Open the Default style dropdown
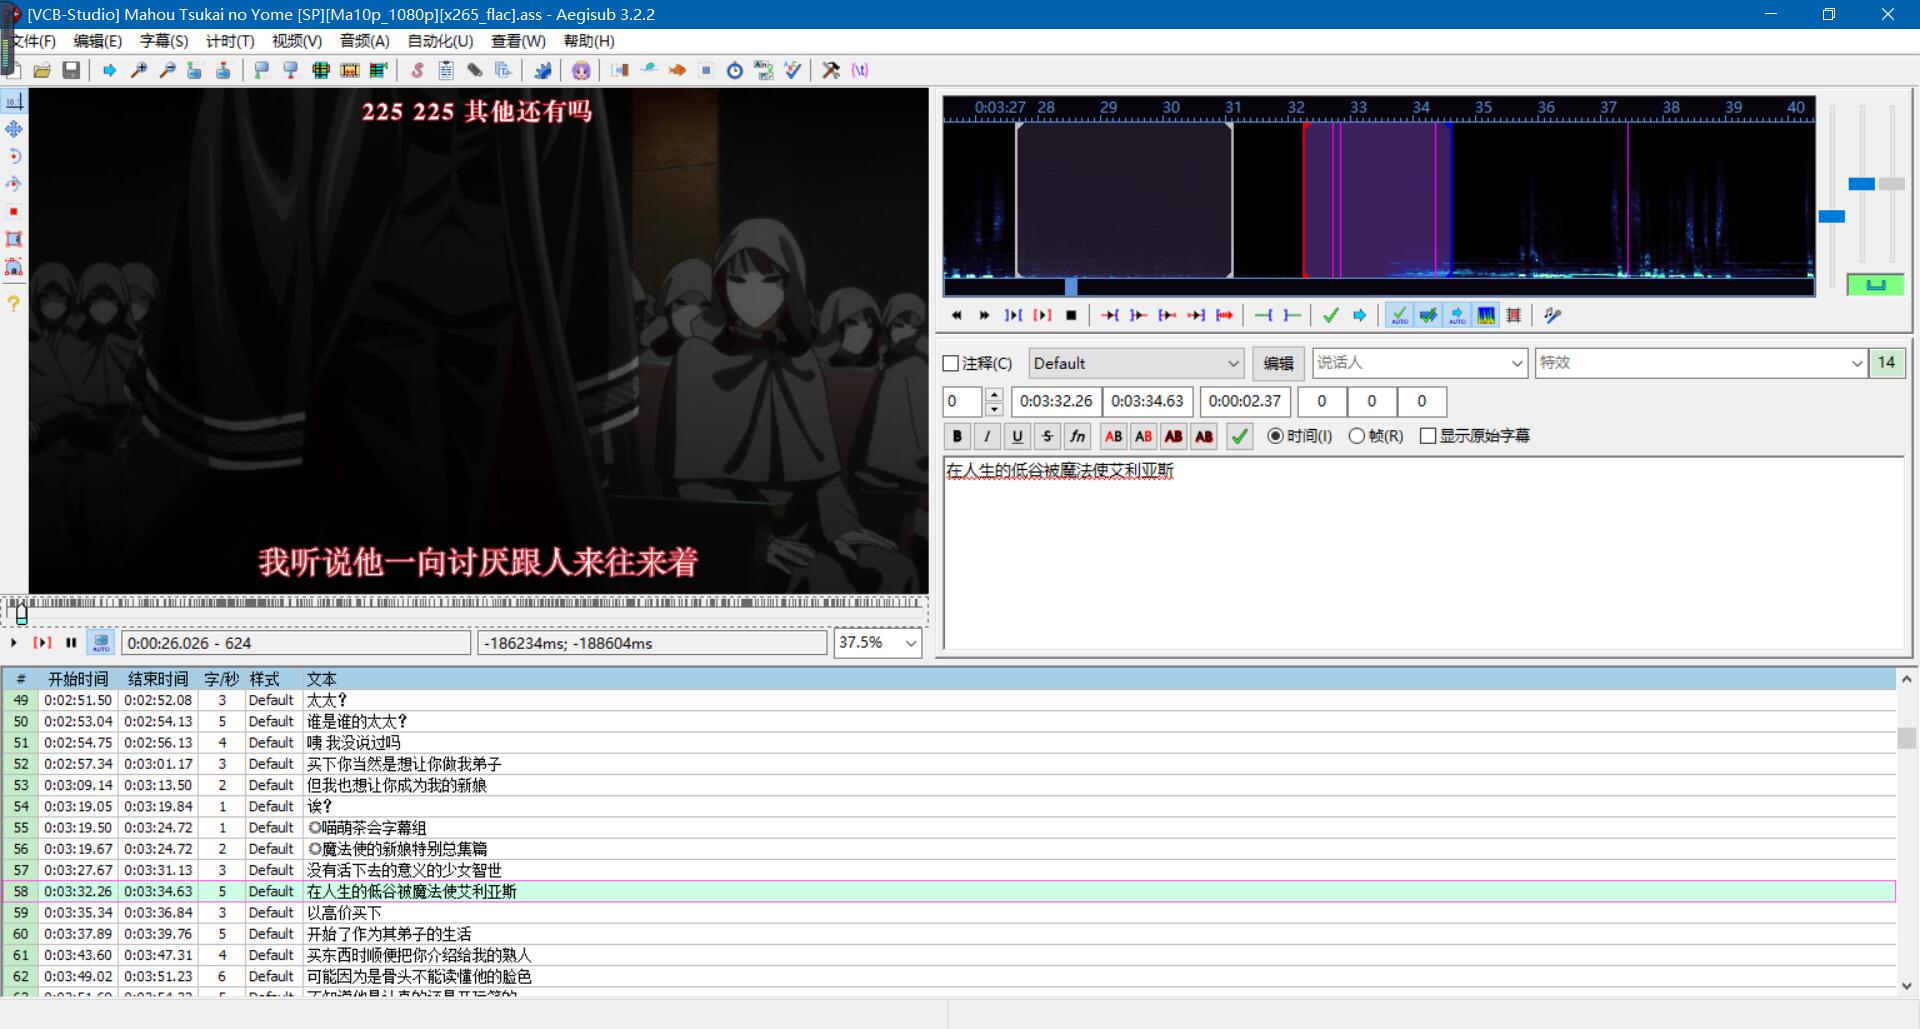This screenshot has height=1029, width=1920. pos(1136,363)
